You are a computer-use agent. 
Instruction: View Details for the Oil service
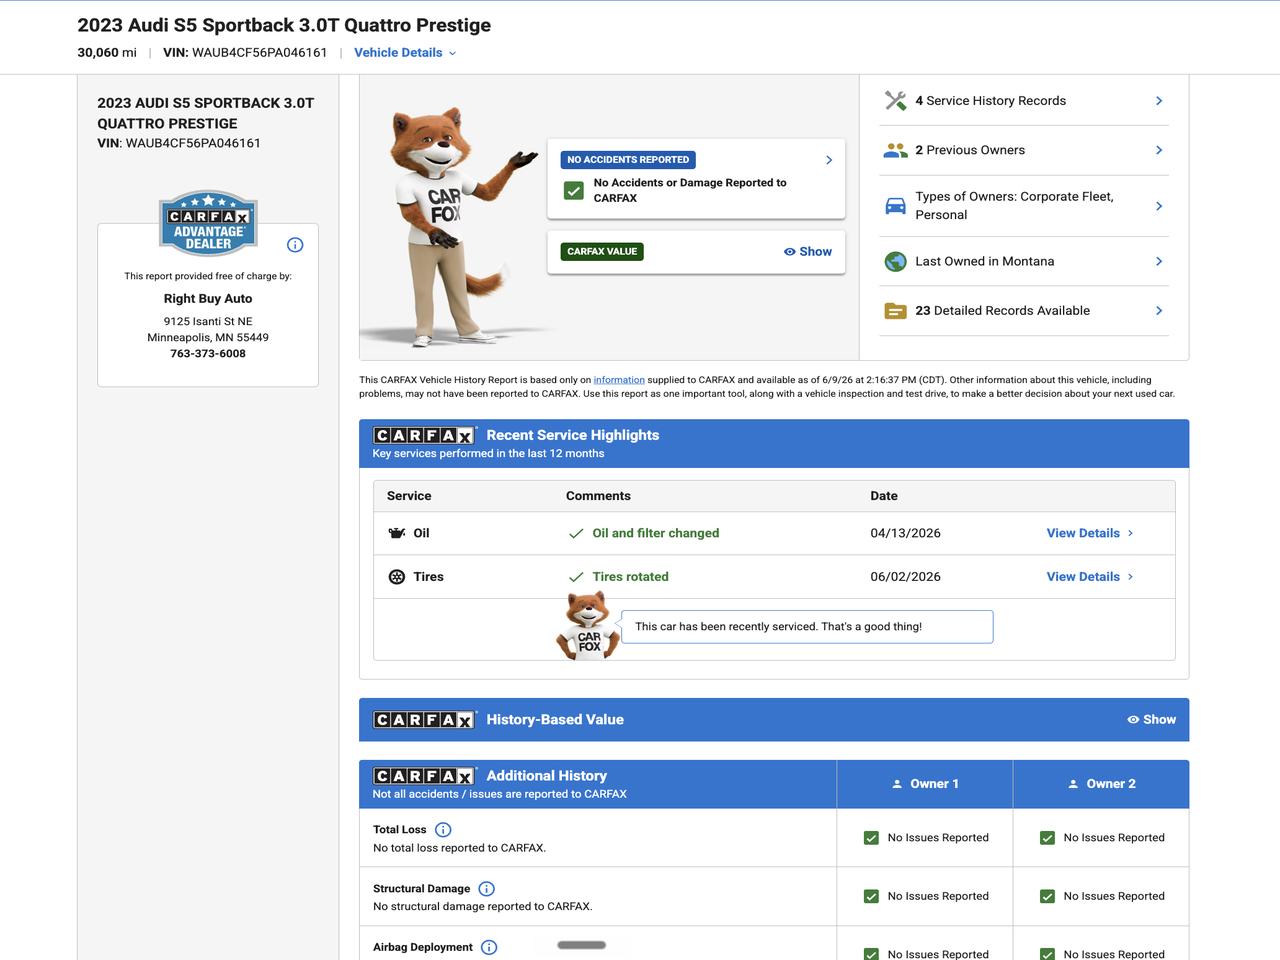click(x=1090, y=533)
